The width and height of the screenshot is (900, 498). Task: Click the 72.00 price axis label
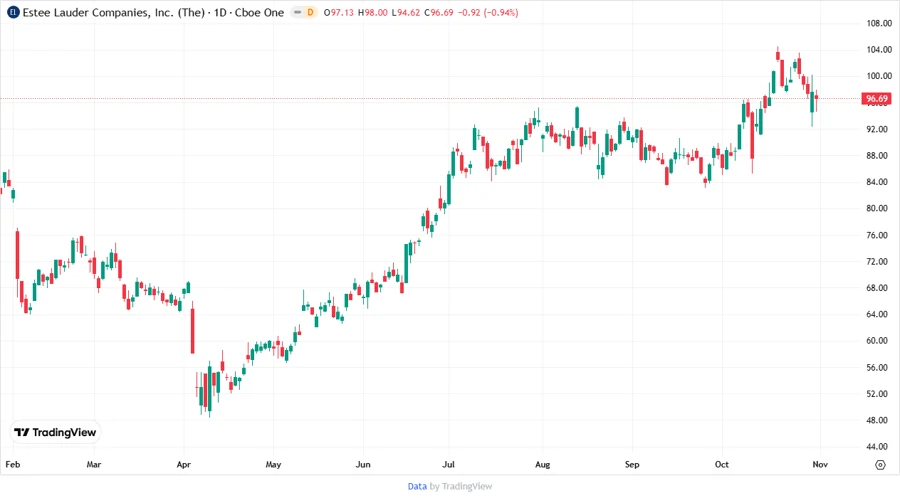coord(879,262)
